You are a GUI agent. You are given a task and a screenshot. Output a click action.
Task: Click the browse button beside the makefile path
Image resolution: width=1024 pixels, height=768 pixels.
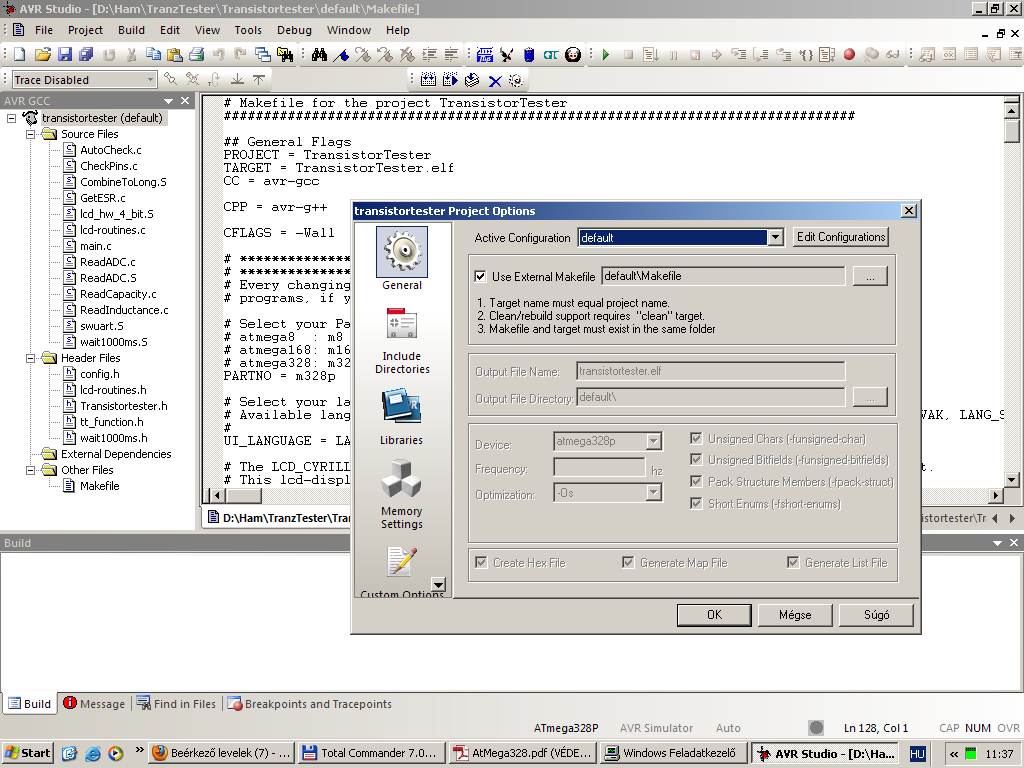pyautogui.click(x=870, y=276)
